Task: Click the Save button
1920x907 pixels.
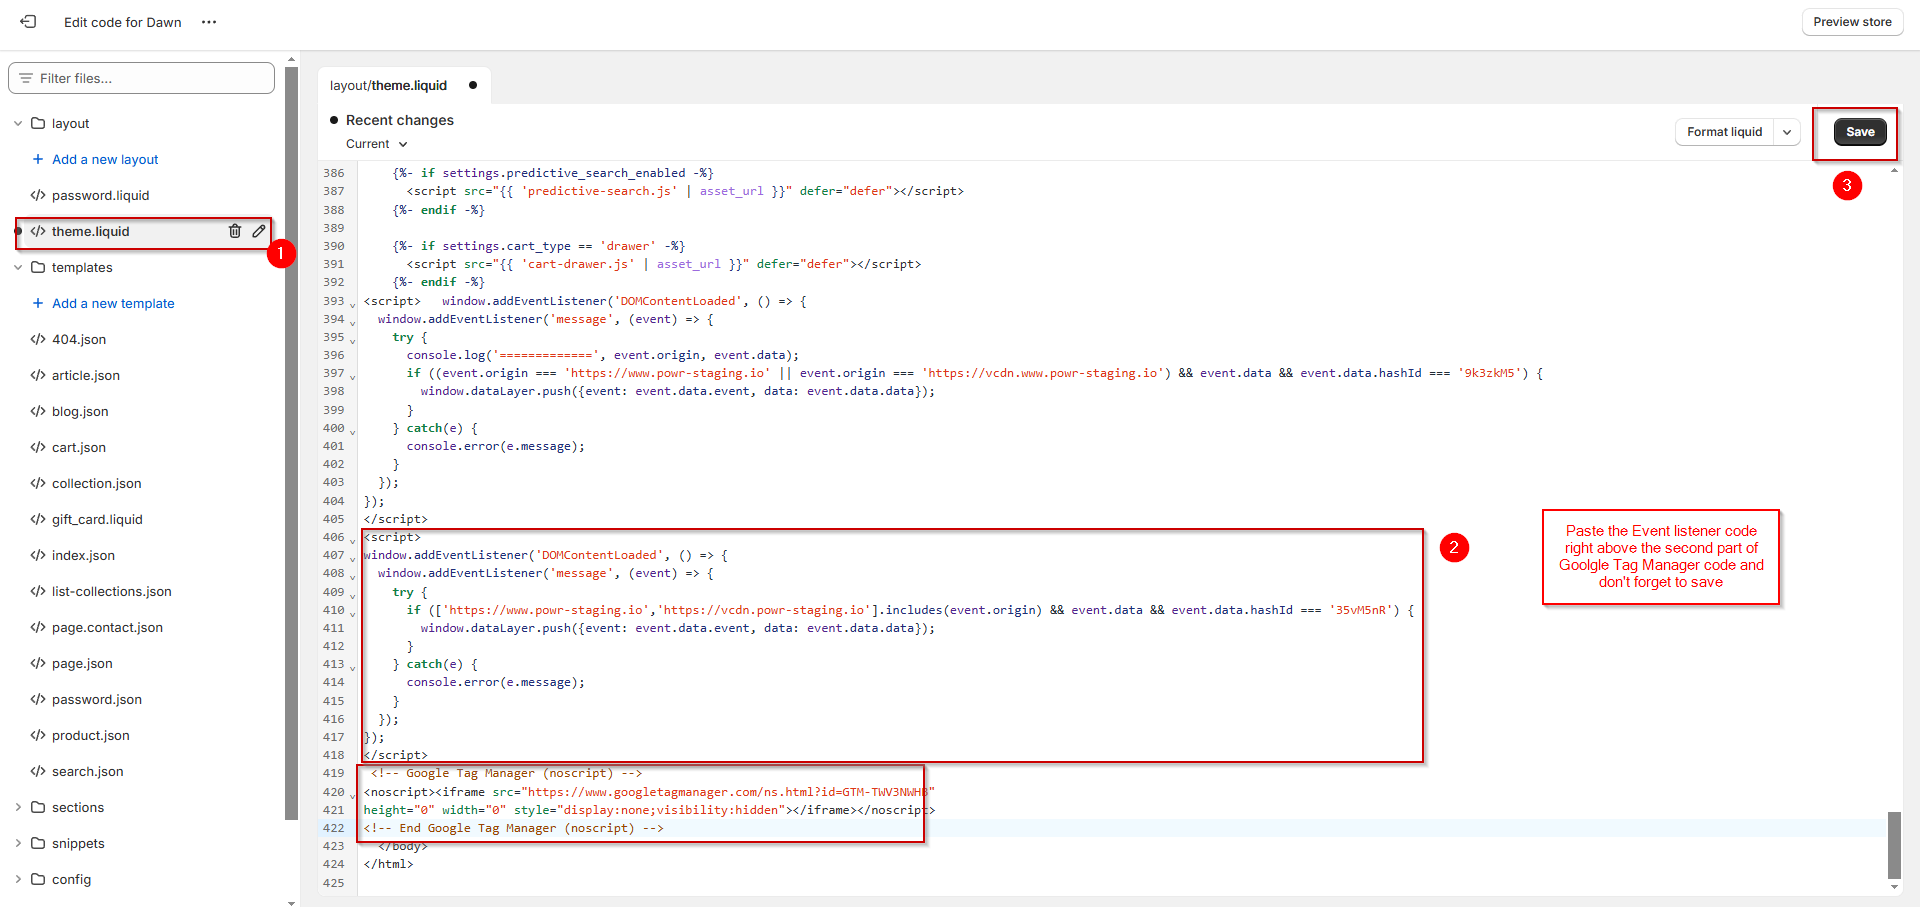Action: [1860, 132]
